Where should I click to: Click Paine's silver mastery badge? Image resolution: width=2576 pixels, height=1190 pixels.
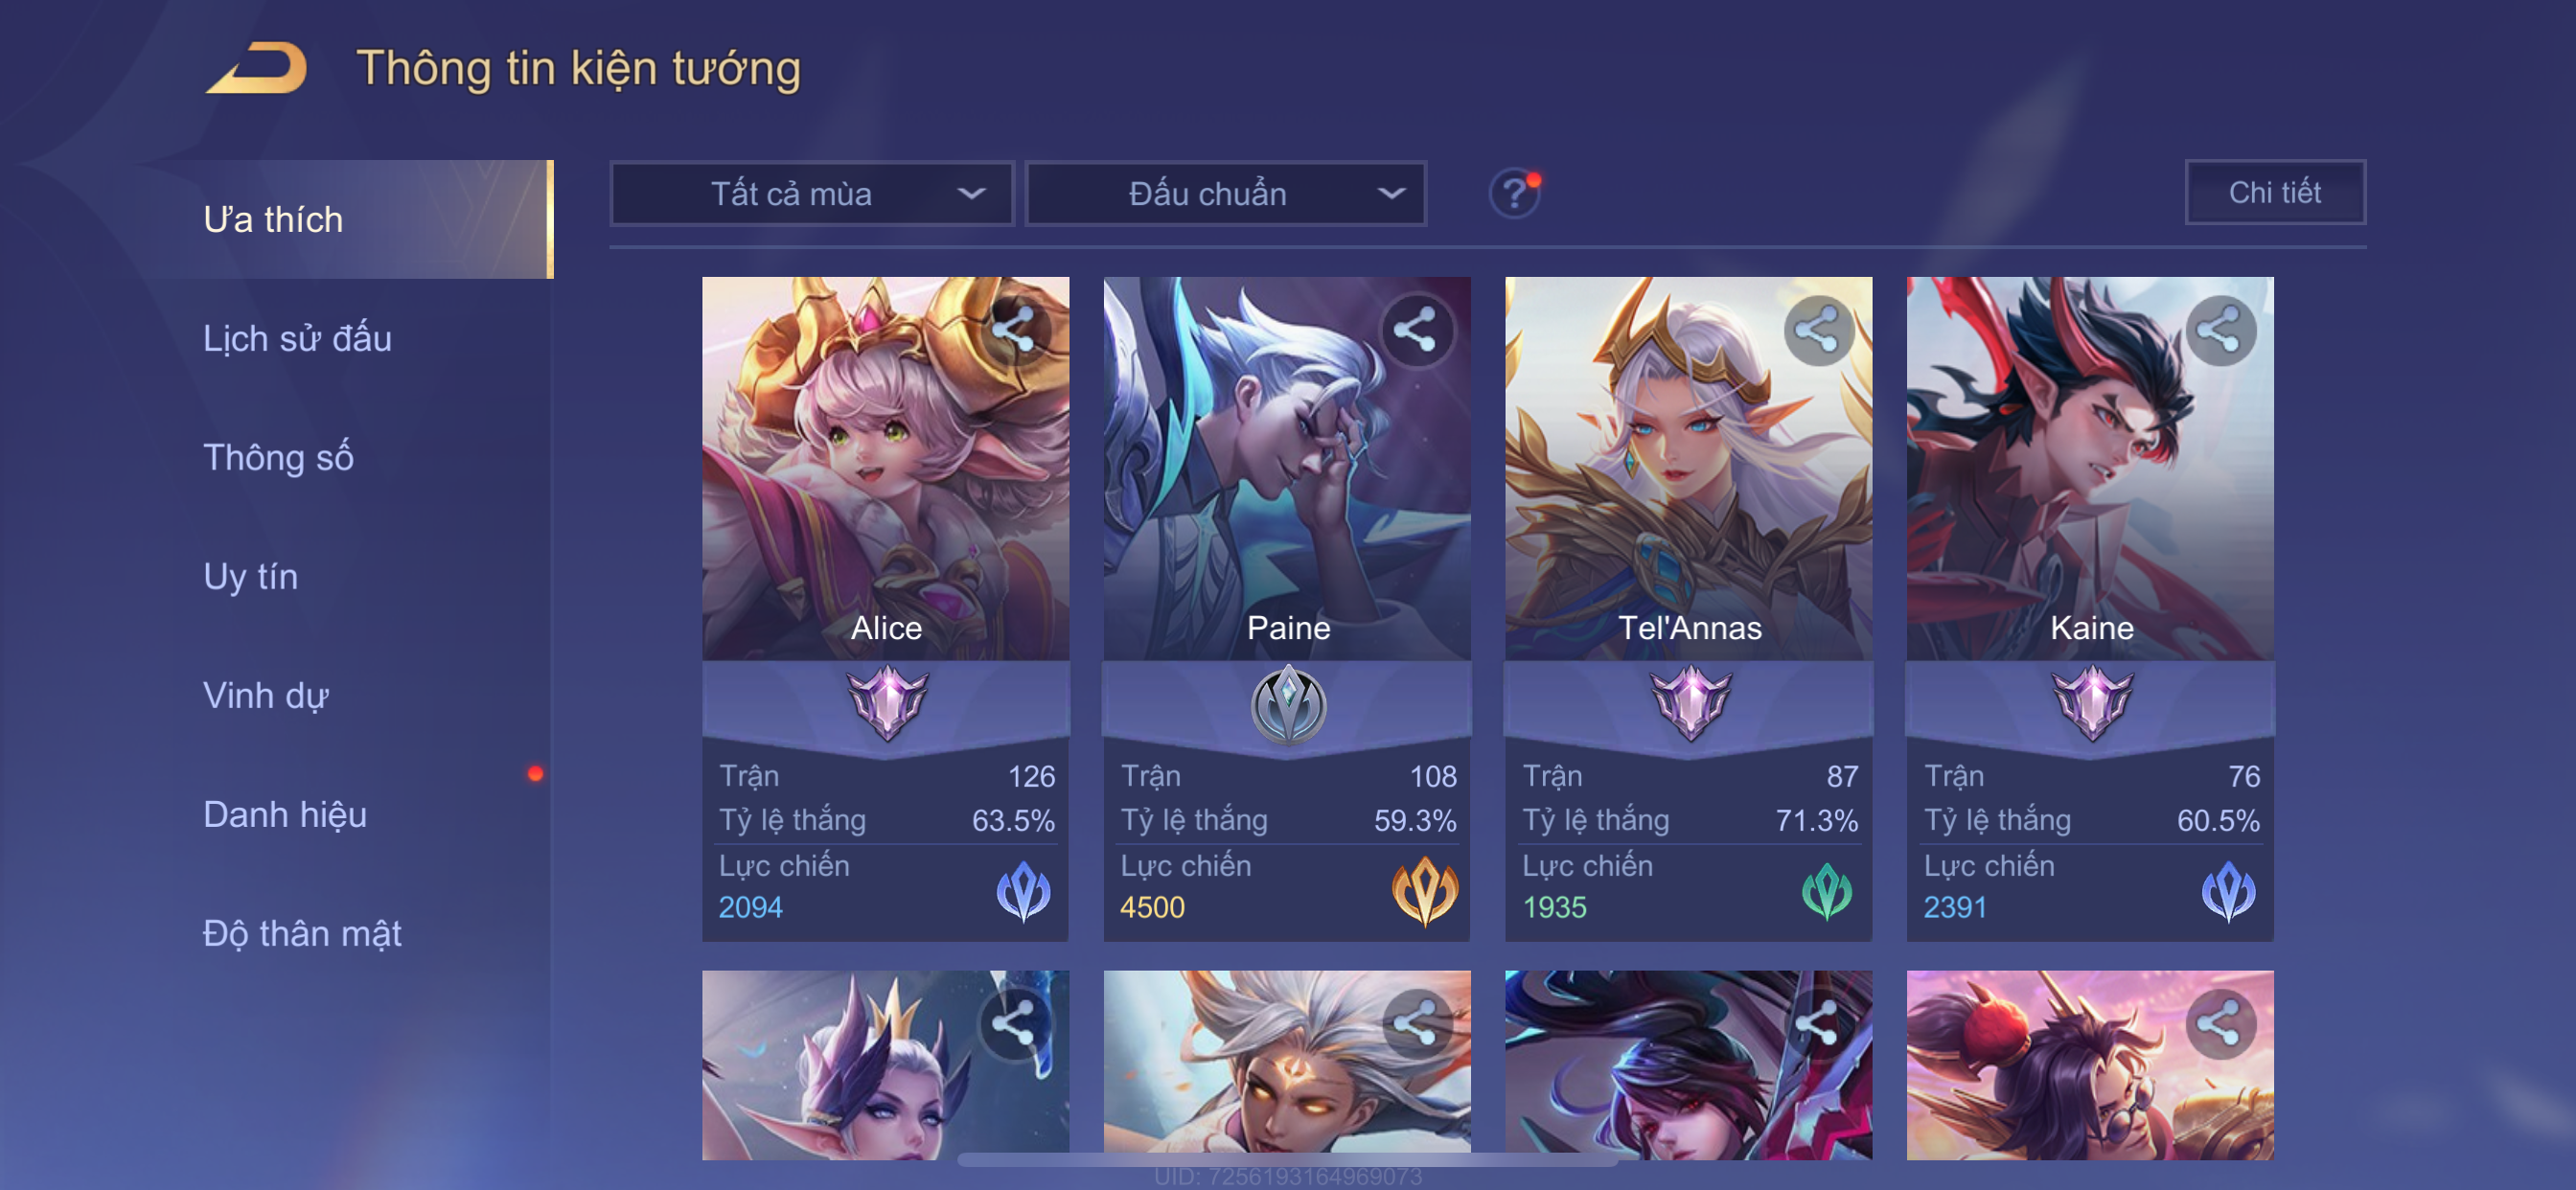(x=1288, y=705)
